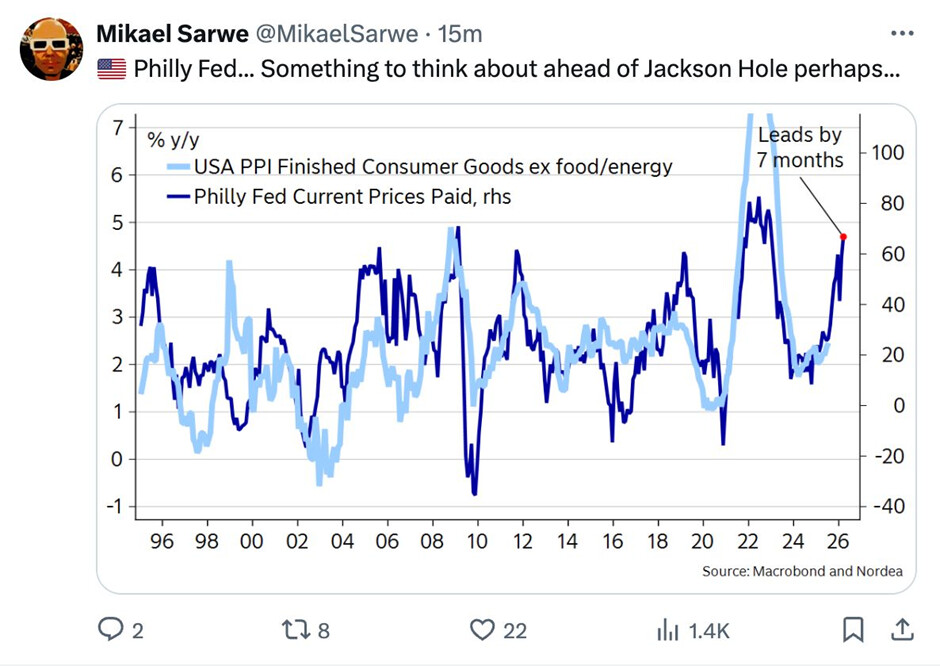Select the Philly Fed Current Prices Paid label
Image resolution: width=940 pixels, height=666 pixels.
(352, 196)
